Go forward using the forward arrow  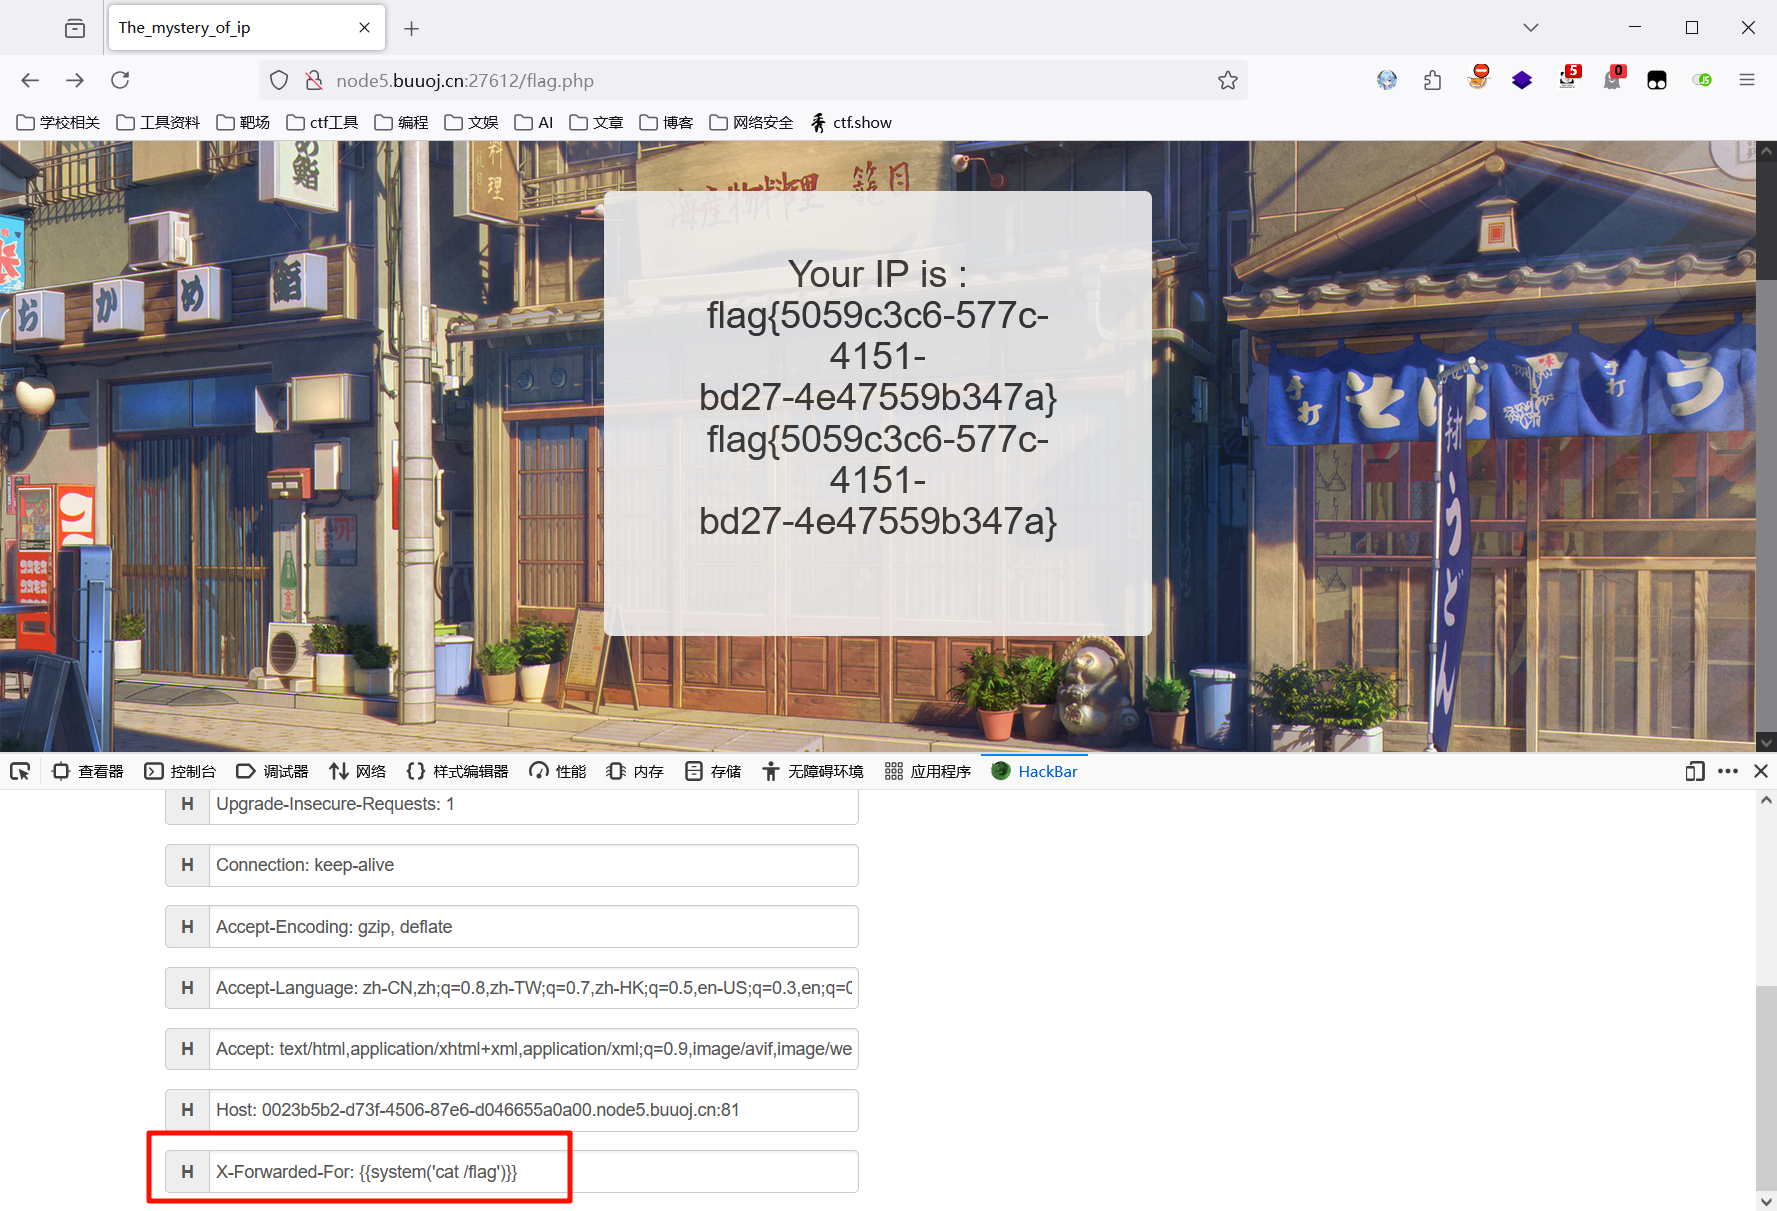point(75,80)
